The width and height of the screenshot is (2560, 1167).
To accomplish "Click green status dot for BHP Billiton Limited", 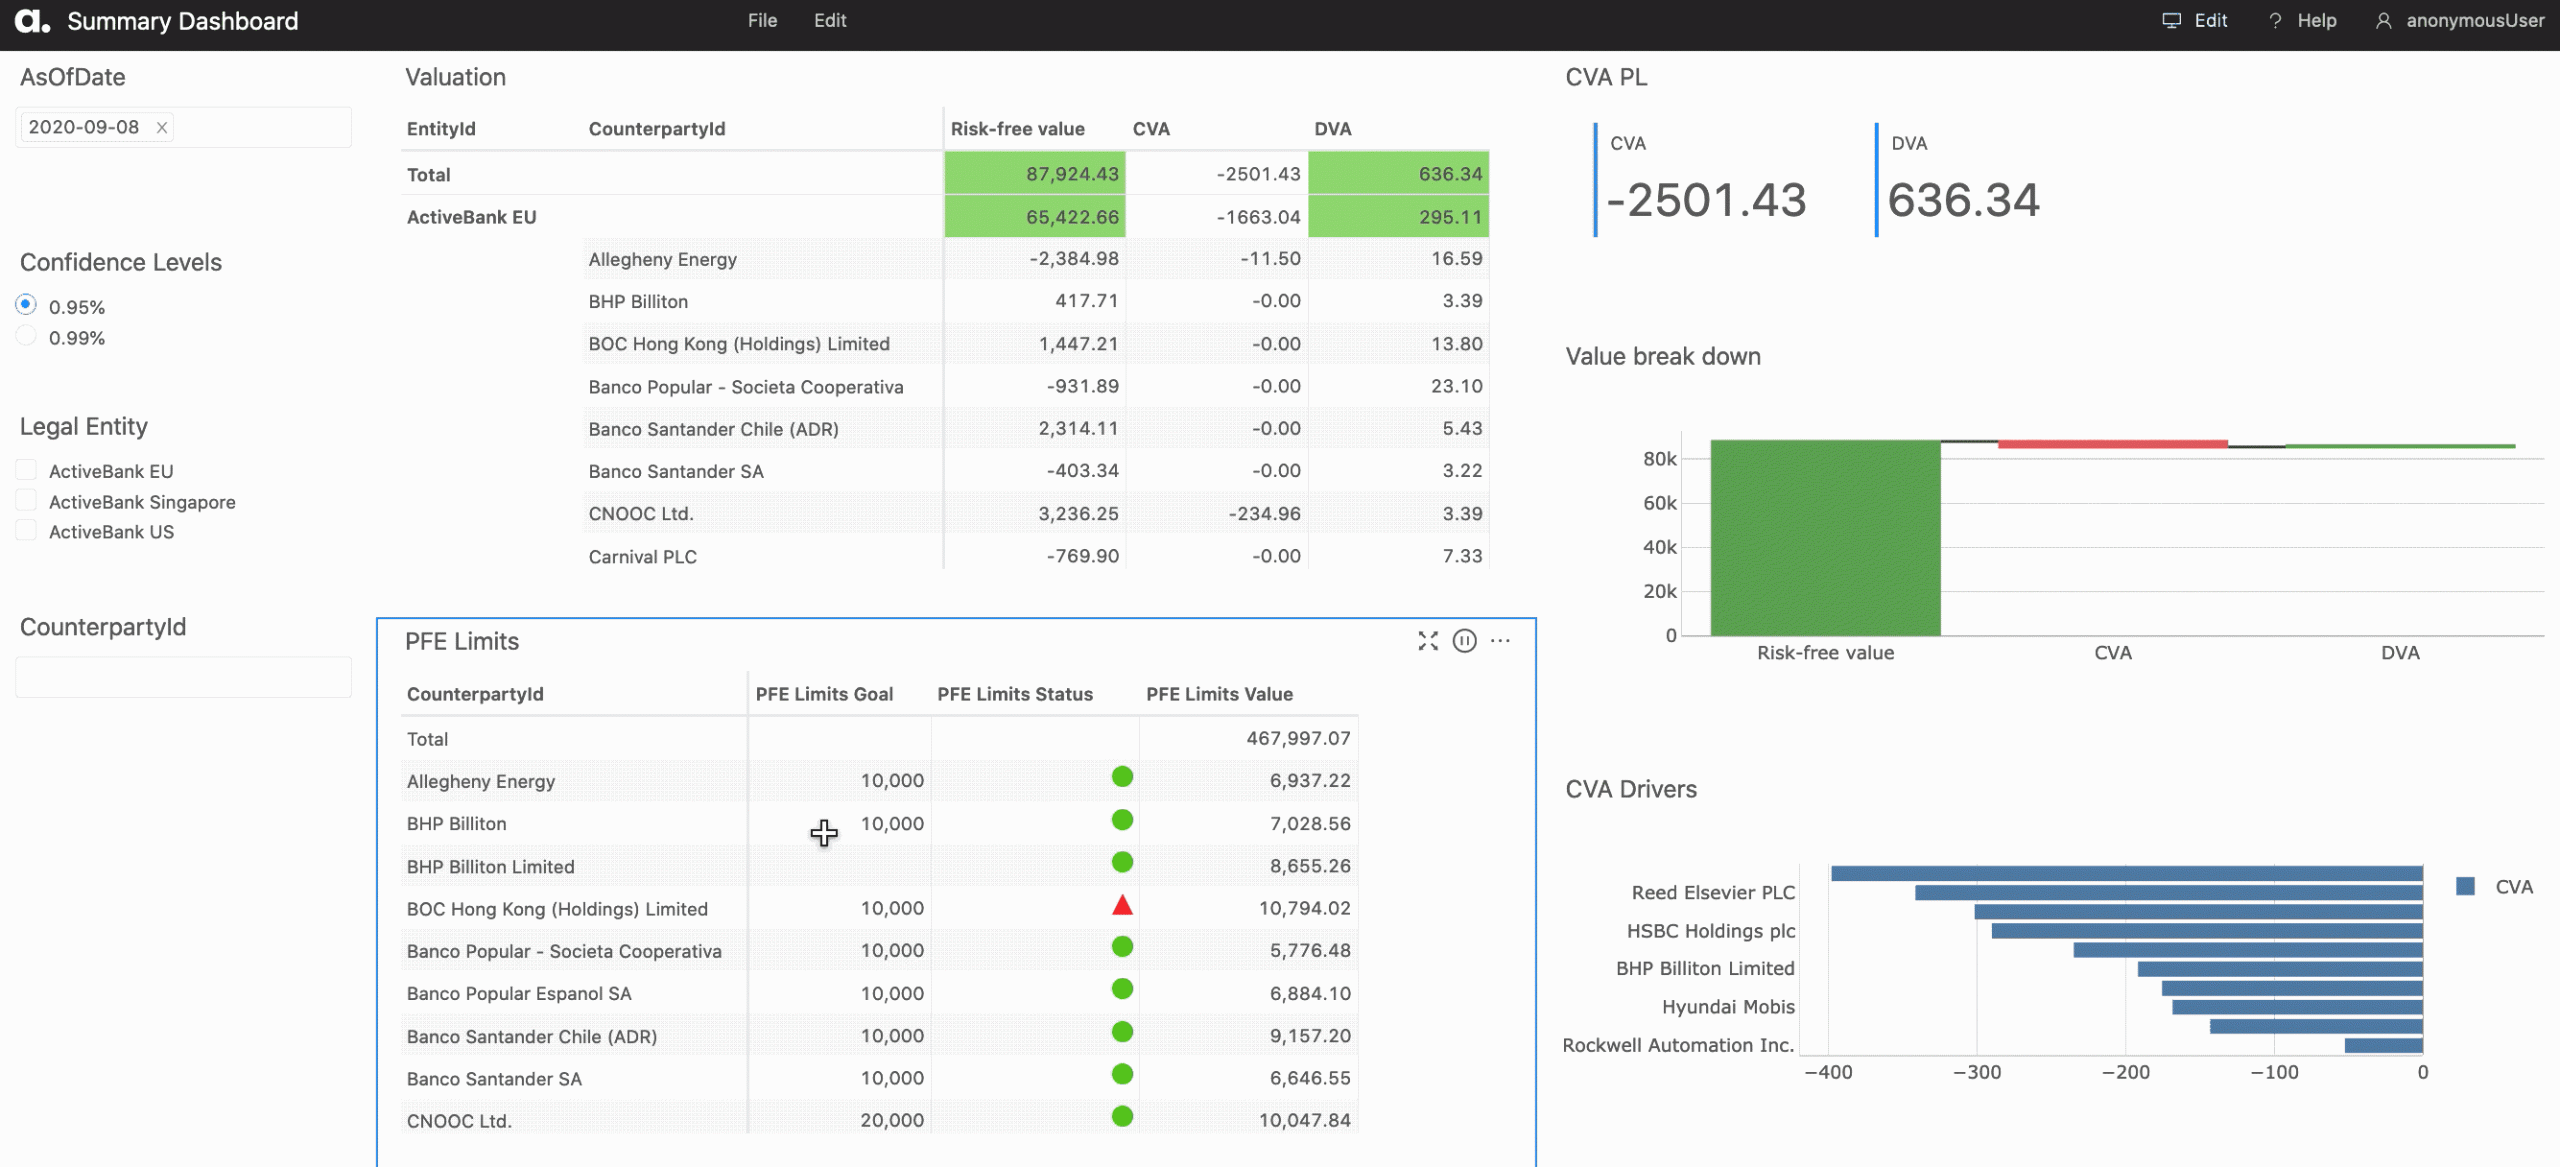I will point(1122,862).
